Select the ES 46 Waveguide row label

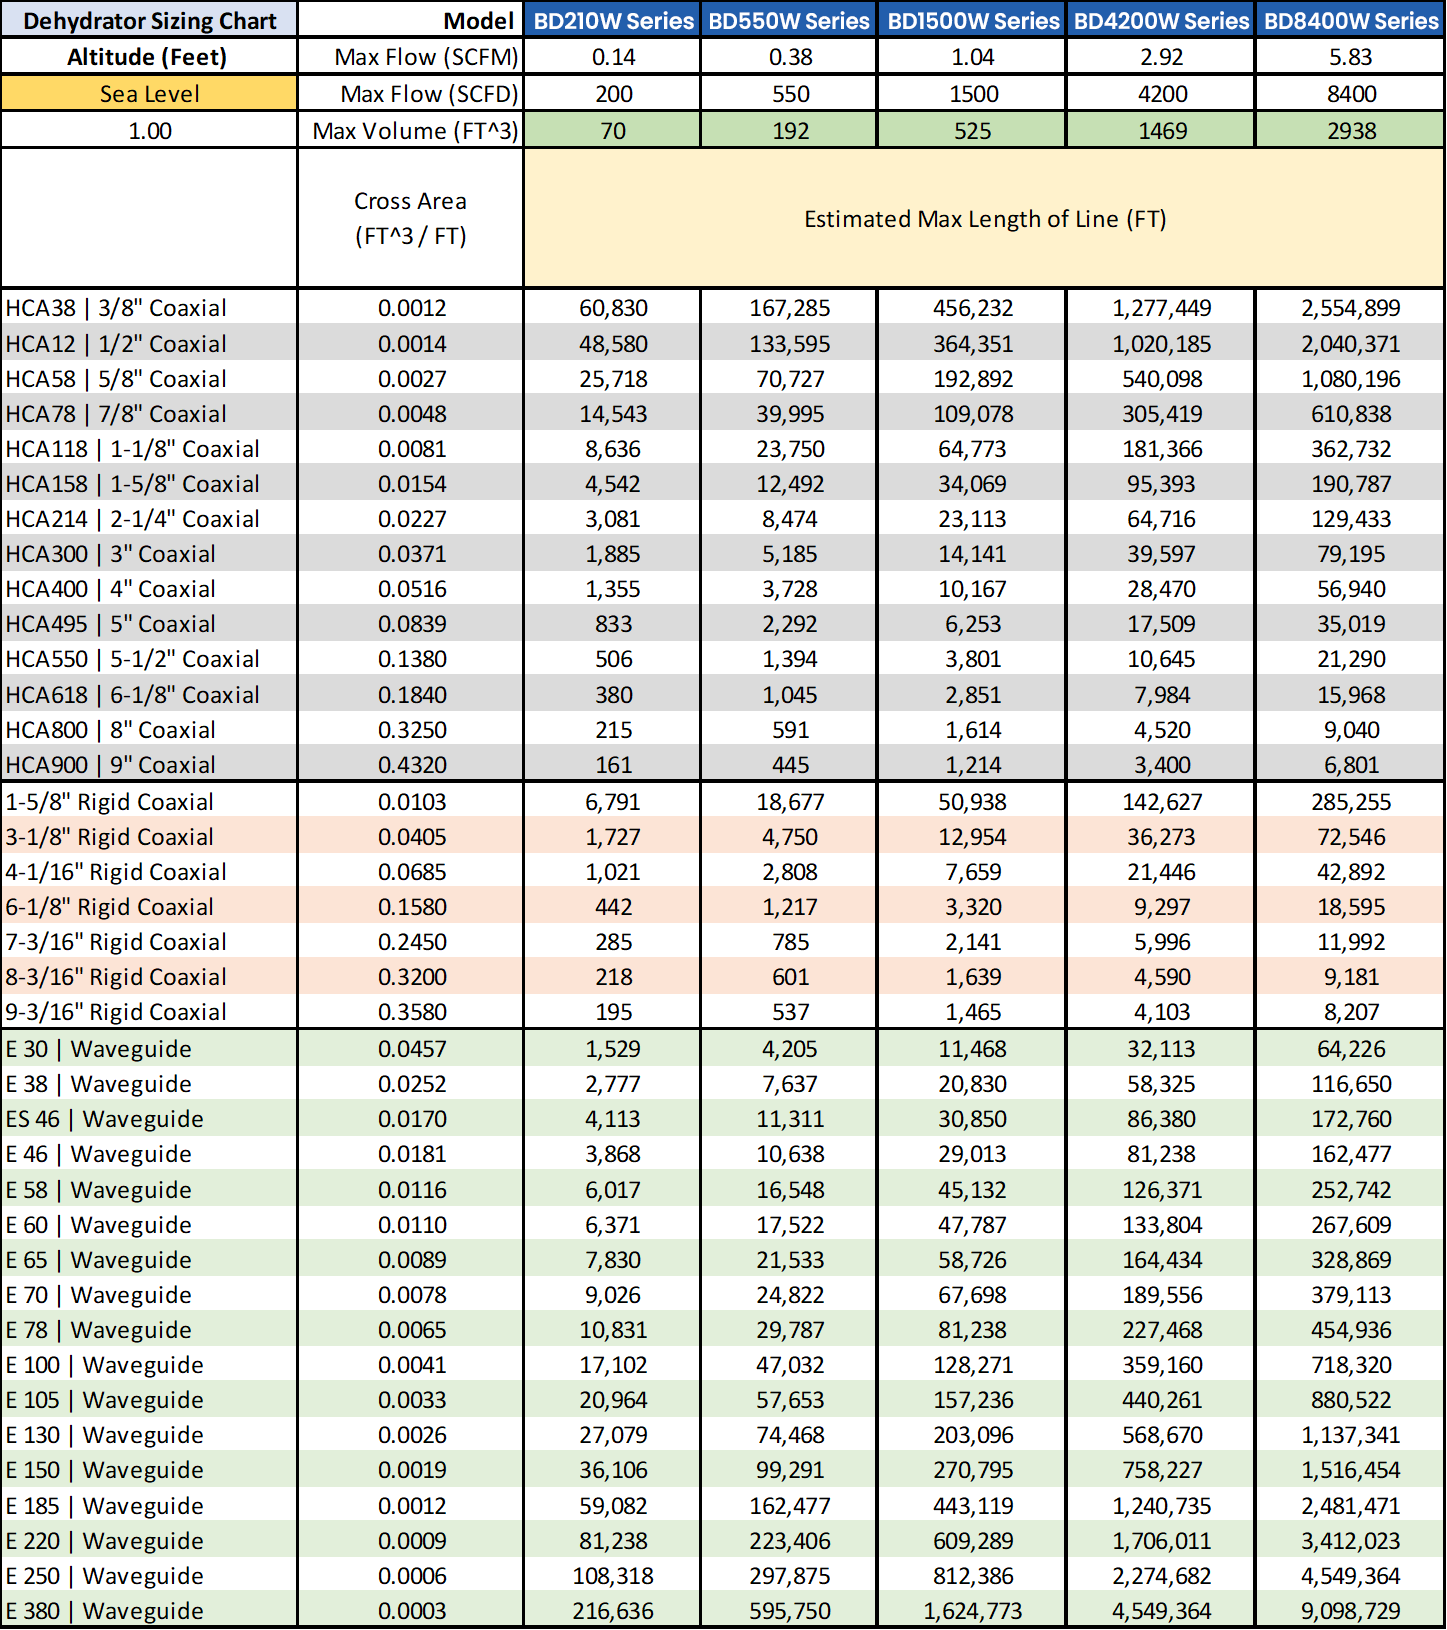coord(104,1119)
